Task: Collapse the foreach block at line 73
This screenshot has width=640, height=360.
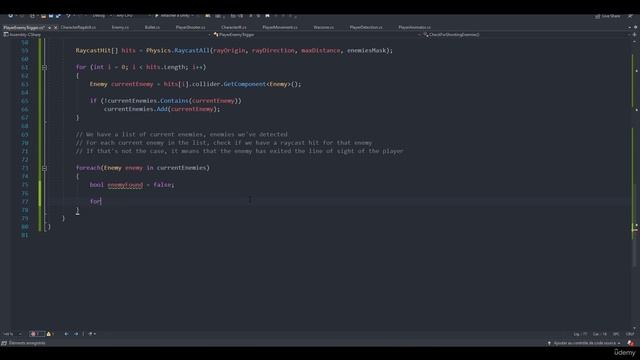Action: point(44,168)
